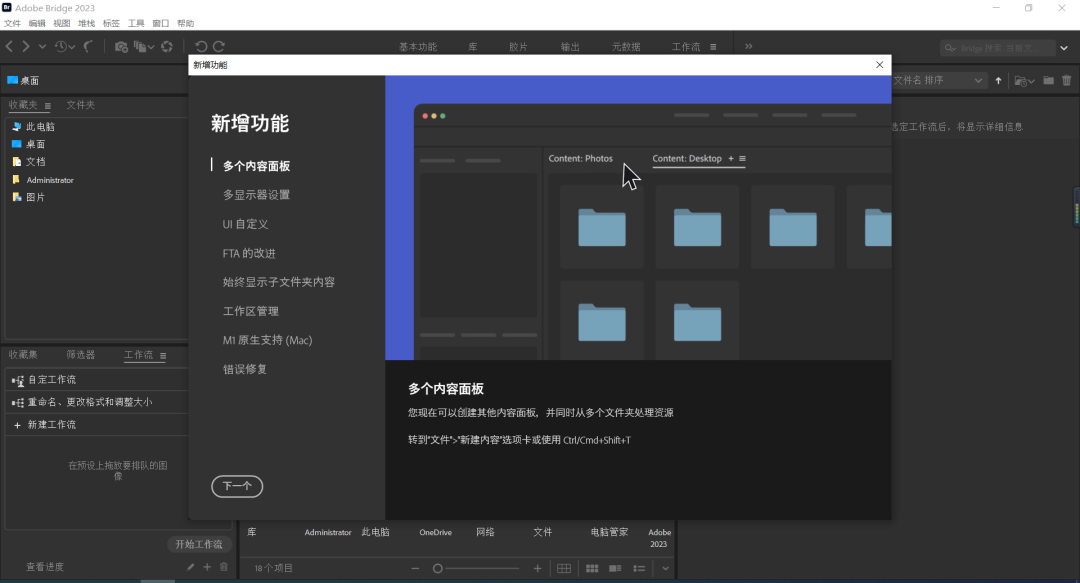The height and width of the screenshot is (583, 1080).
Task: Switch to 胶片 workspace
Action: (x=519, y=47)
